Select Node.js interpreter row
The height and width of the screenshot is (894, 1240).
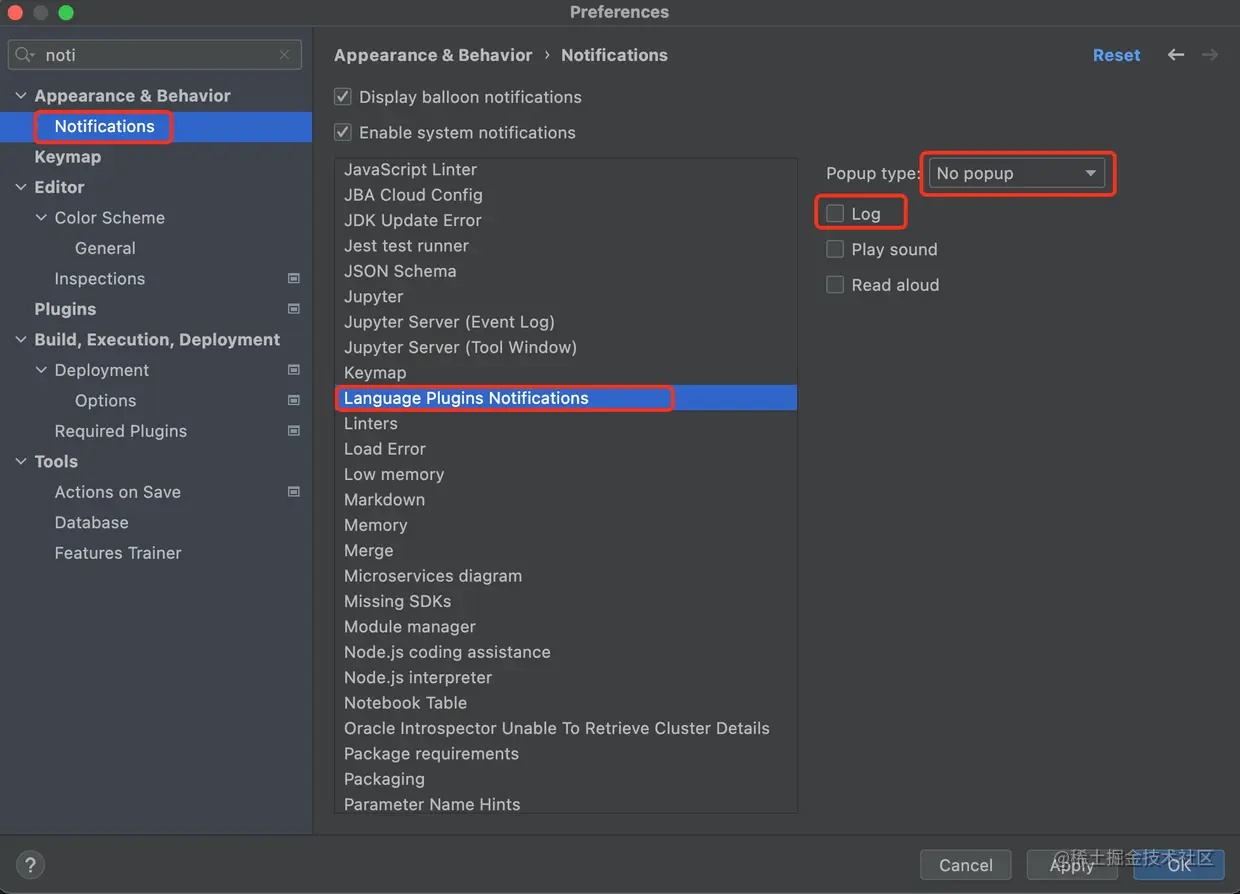tap(566, 678)
